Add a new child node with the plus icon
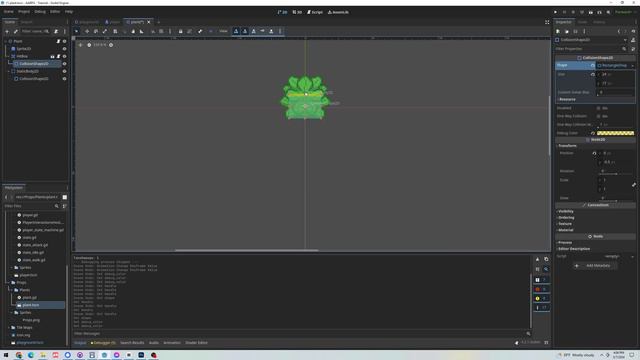 click(x=7, y=31)
